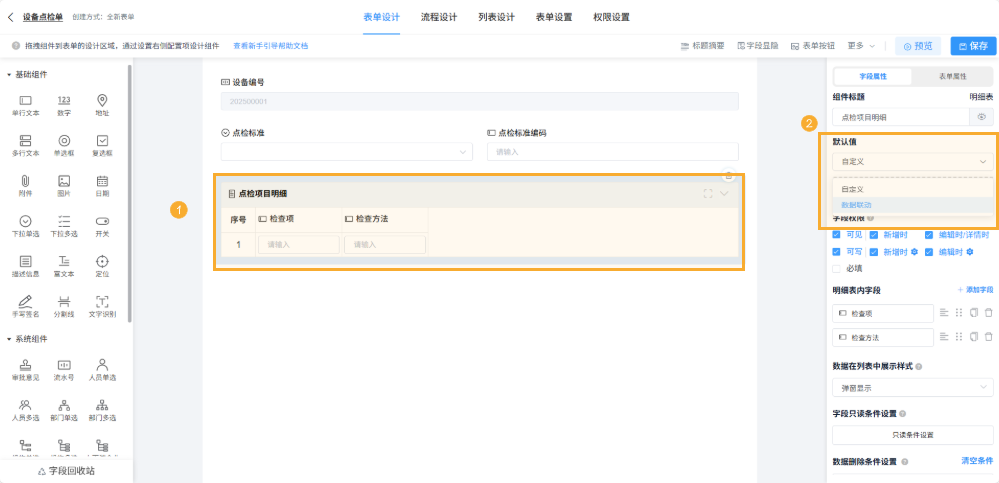Choose 自定义 option in the dropdown list
Image resolution: width=999 pixels, height=483 pixels.
click(912, 189)
